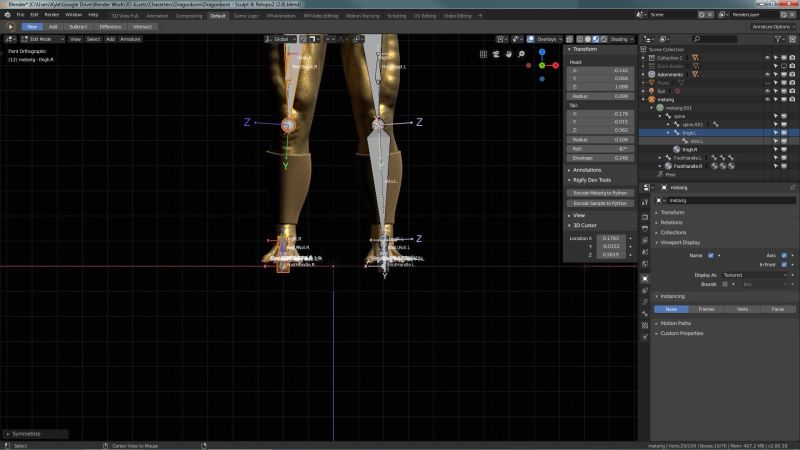Click the outliner filter funnel icon
The height and width of the screenshot is (450, 800).
point(778,39)
